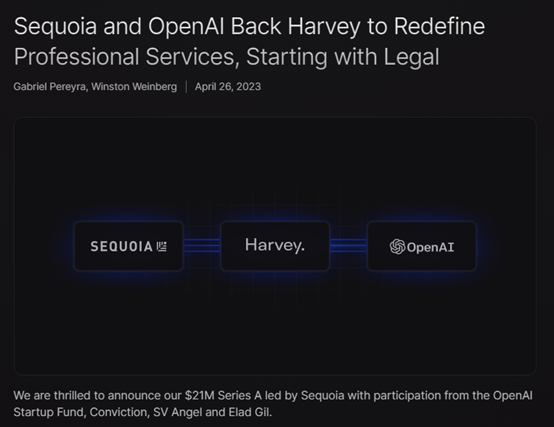Click the headline line 'Sequoia and OpenAI Back Harvey'
The height and width of the screenshot is (427, 554).
pos(187,26)
